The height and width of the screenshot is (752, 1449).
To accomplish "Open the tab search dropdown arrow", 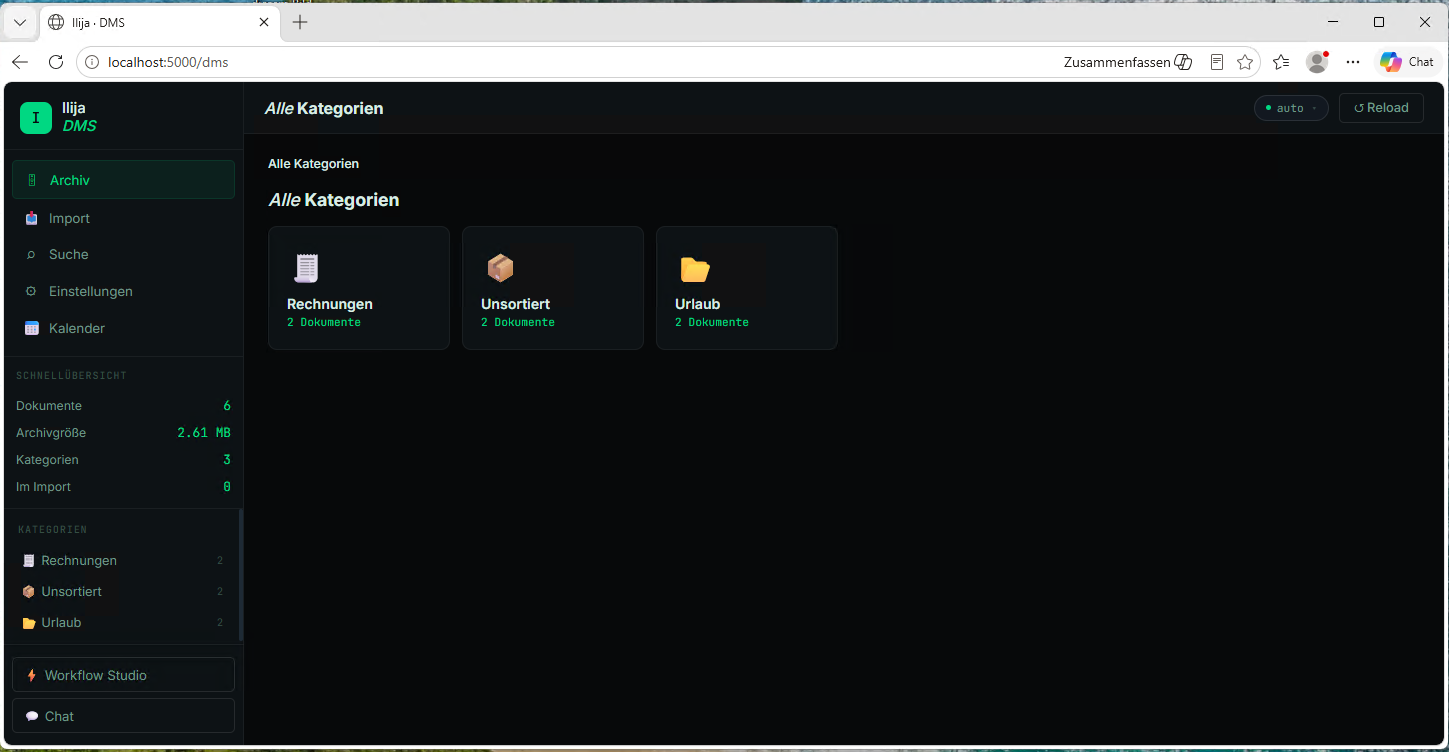I will (x=20, y=22).
